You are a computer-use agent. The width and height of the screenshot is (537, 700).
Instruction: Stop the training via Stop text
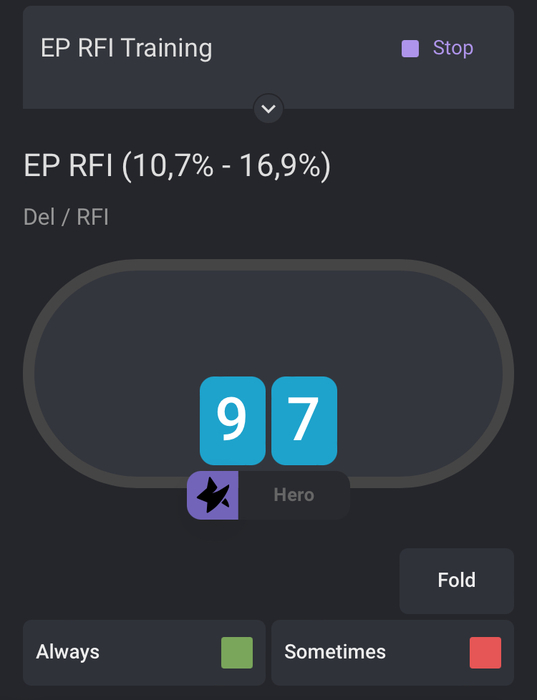pyautogui.click(x=453, y=48)
